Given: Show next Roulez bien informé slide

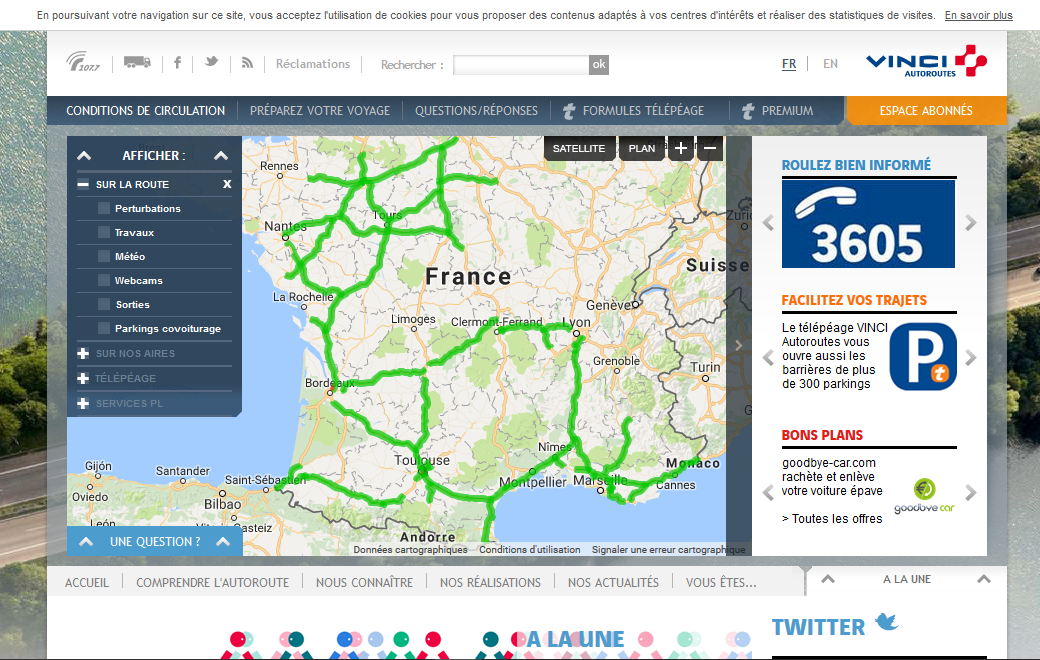Looking at the screenshot, I should point(970,223).
